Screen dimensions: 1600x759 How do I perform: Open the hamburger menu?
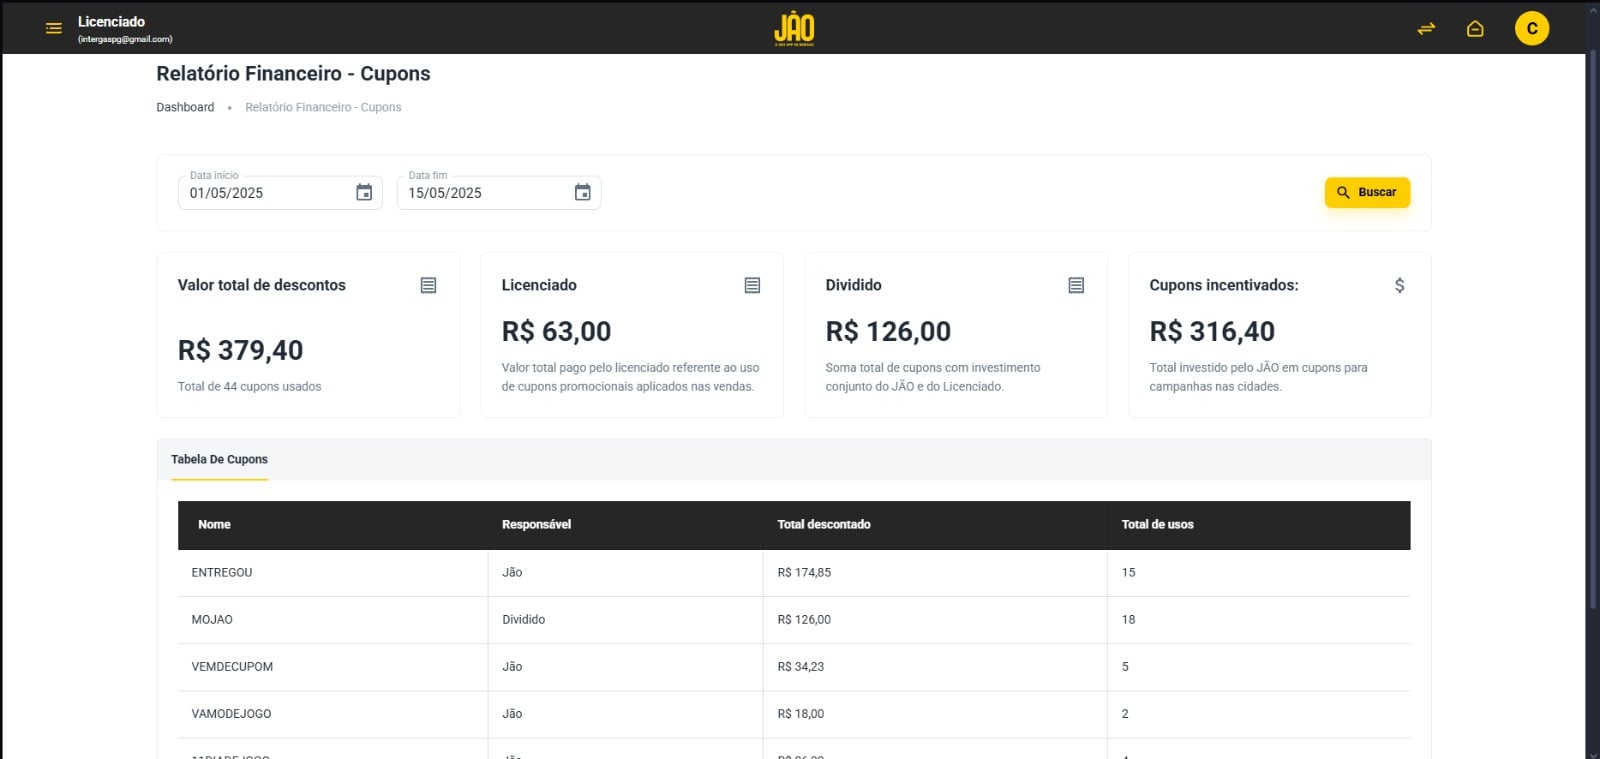[54, 28]
